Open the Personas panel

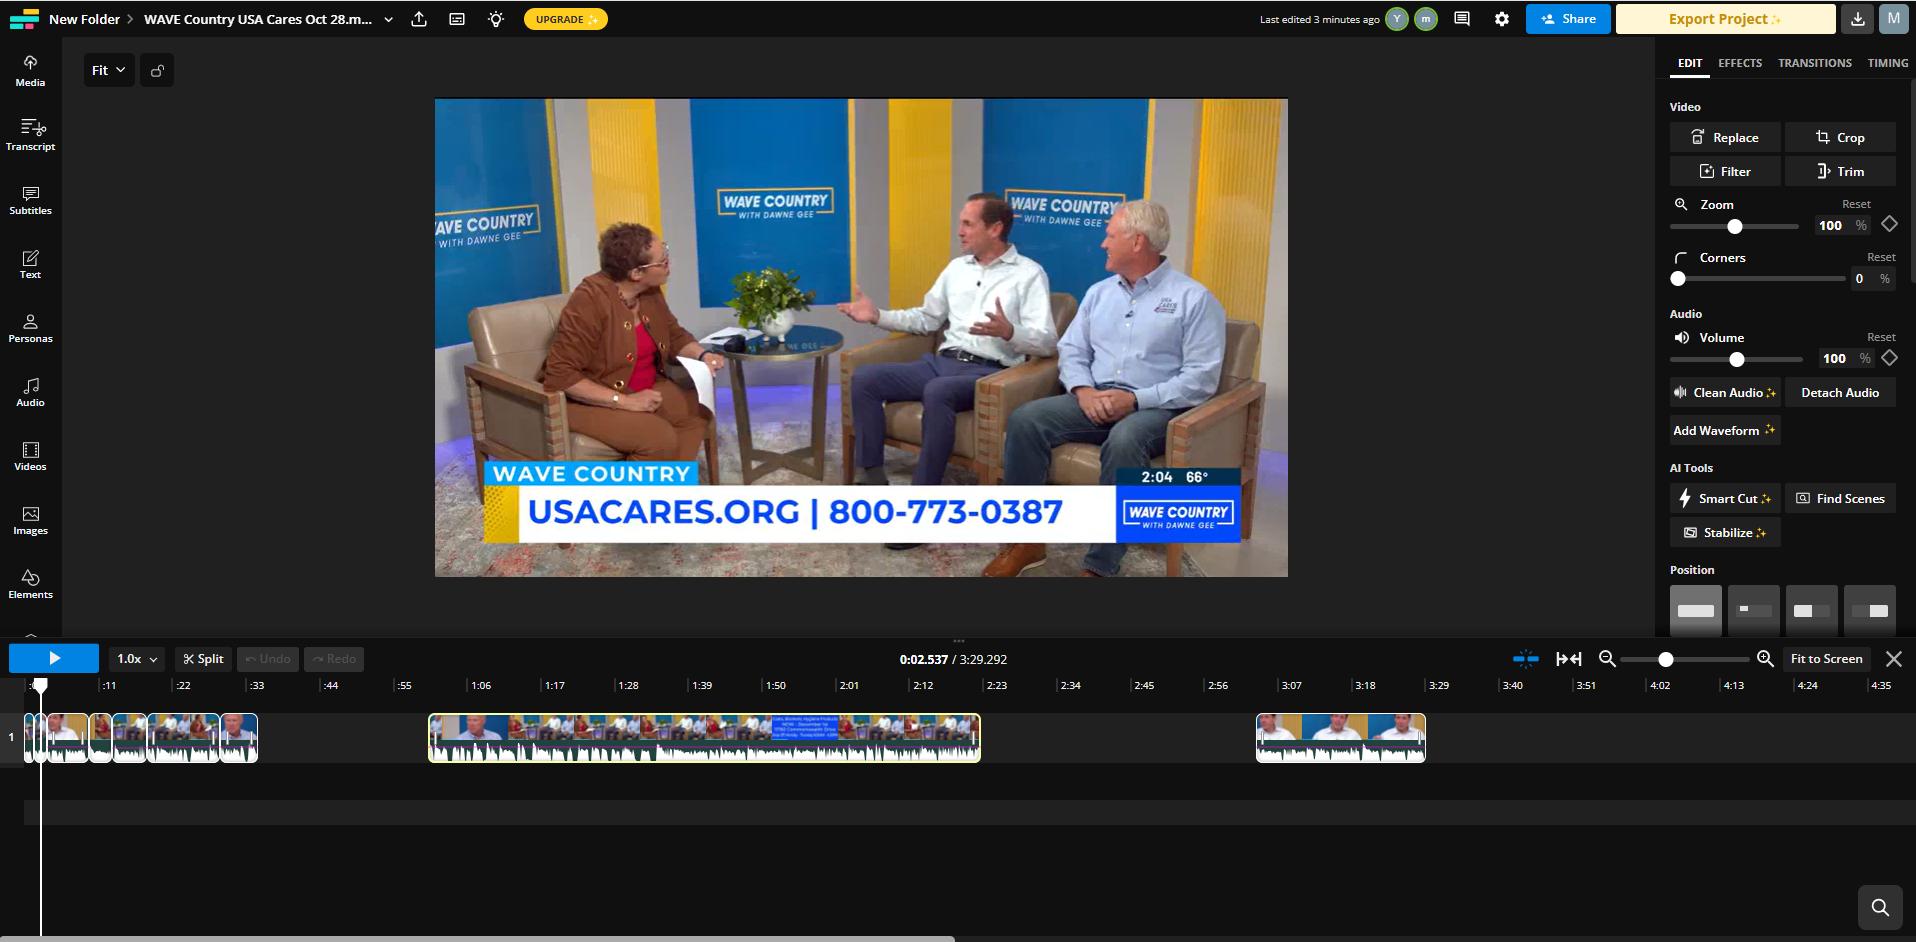click(x=30, y=328)
